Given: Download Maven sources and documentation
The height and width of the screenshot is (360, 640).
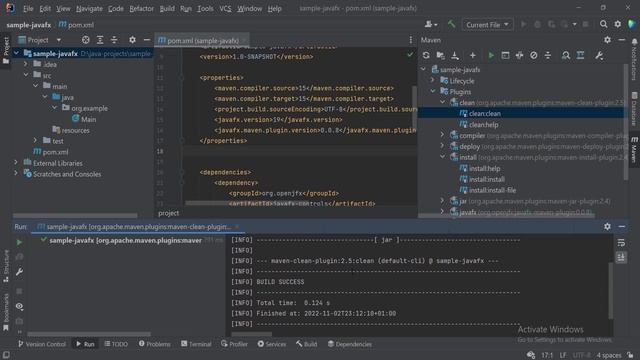Looking at the screenshot, I should click(x=455, y=55).
